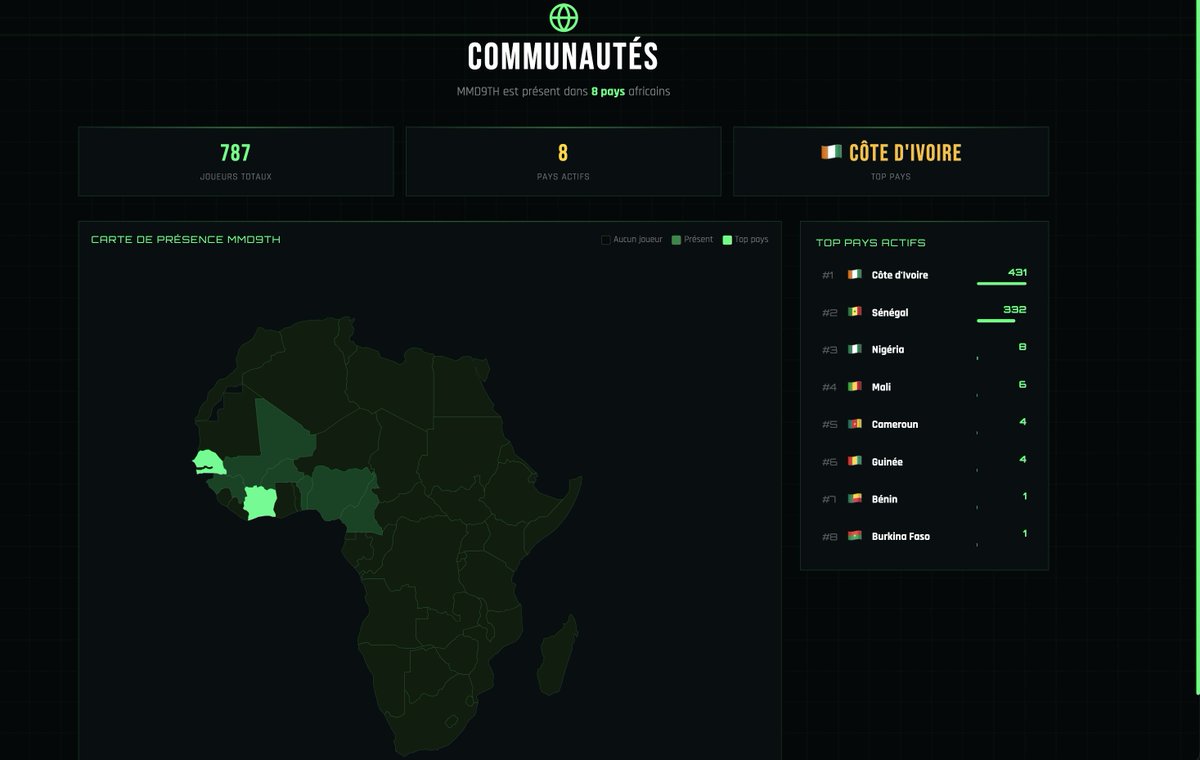This screenshot has height=760, width=1200.
Task: Click the 431 player count value
Action: (x=1018, y=272)
